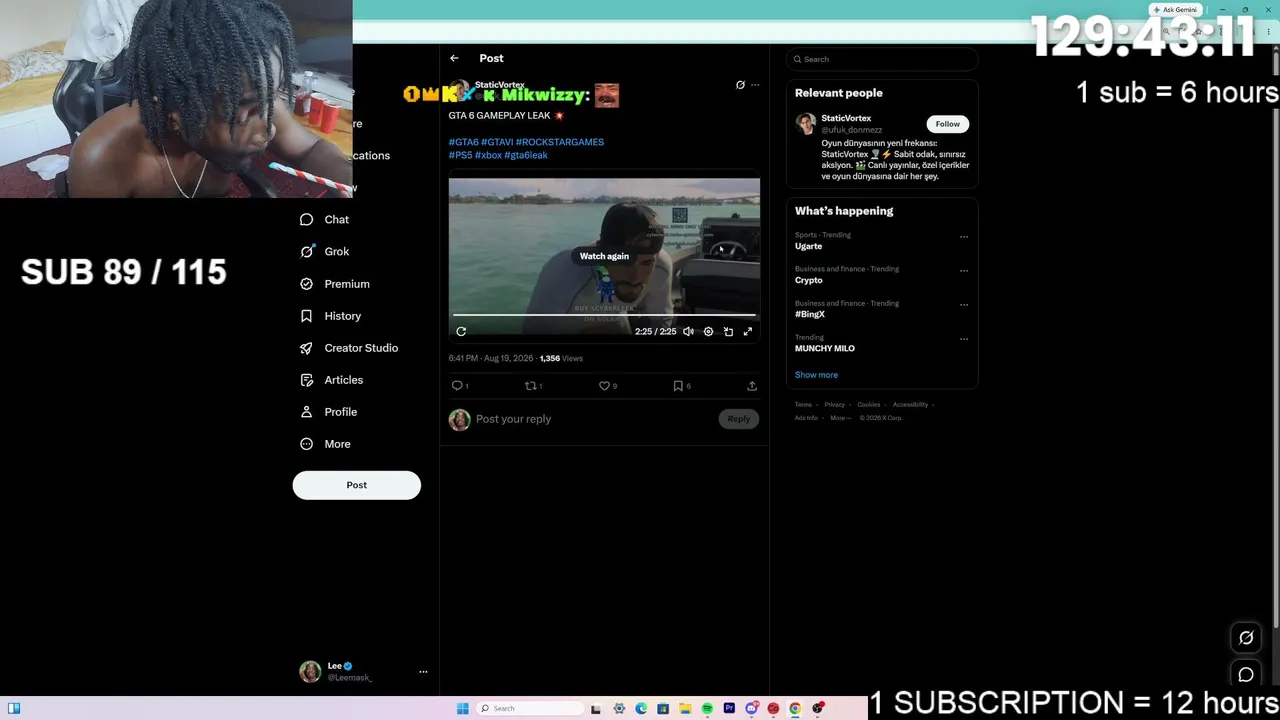Mute the video with speaker icon
Image resolution: width=1280 pixels, height=720 pixels.
click(x=688, y=332)
